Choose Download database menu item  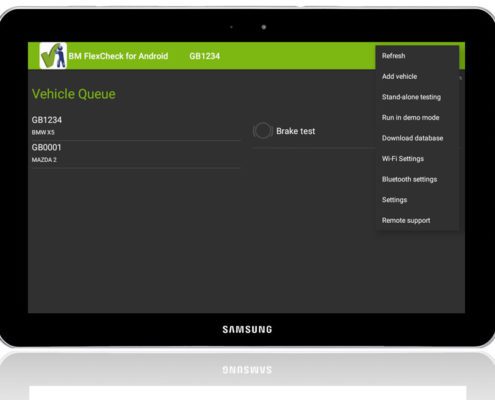pyautogui.click(x=417, y=138)
